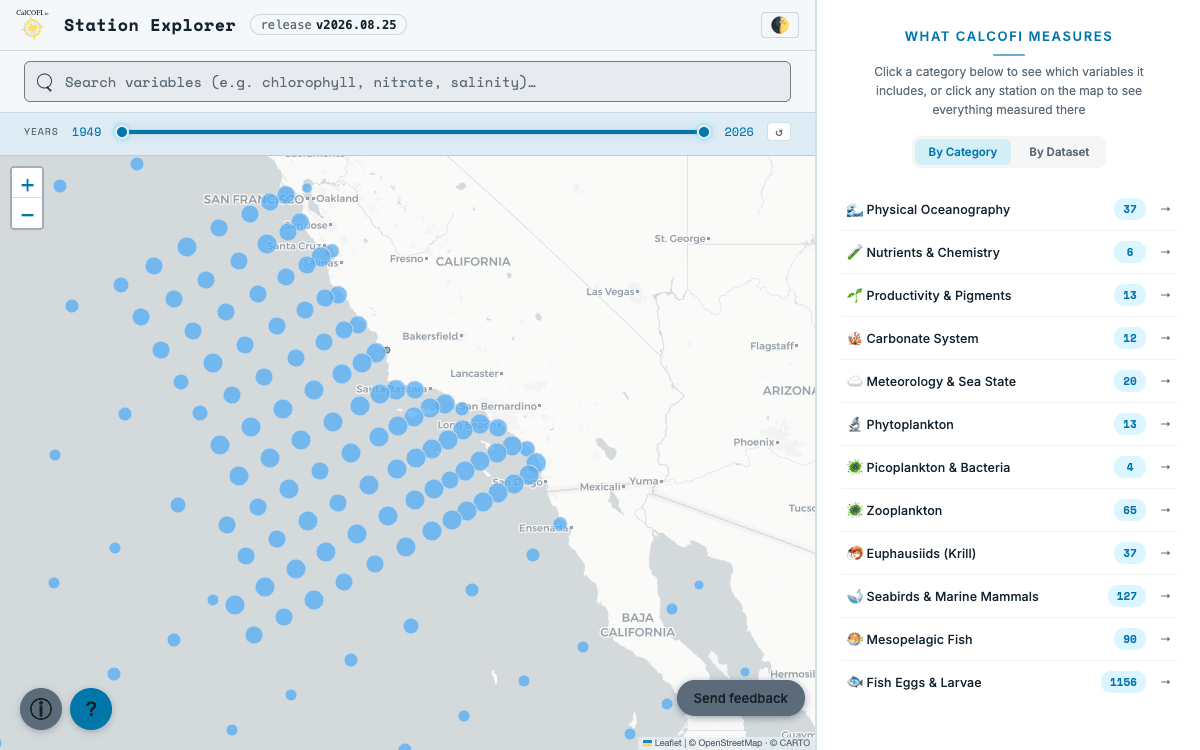Click the Euphausiids (Krill) shrimp icon
The width and height of the screenshot is (1200, 750).
pyautogui.click(x=854, y=554)
